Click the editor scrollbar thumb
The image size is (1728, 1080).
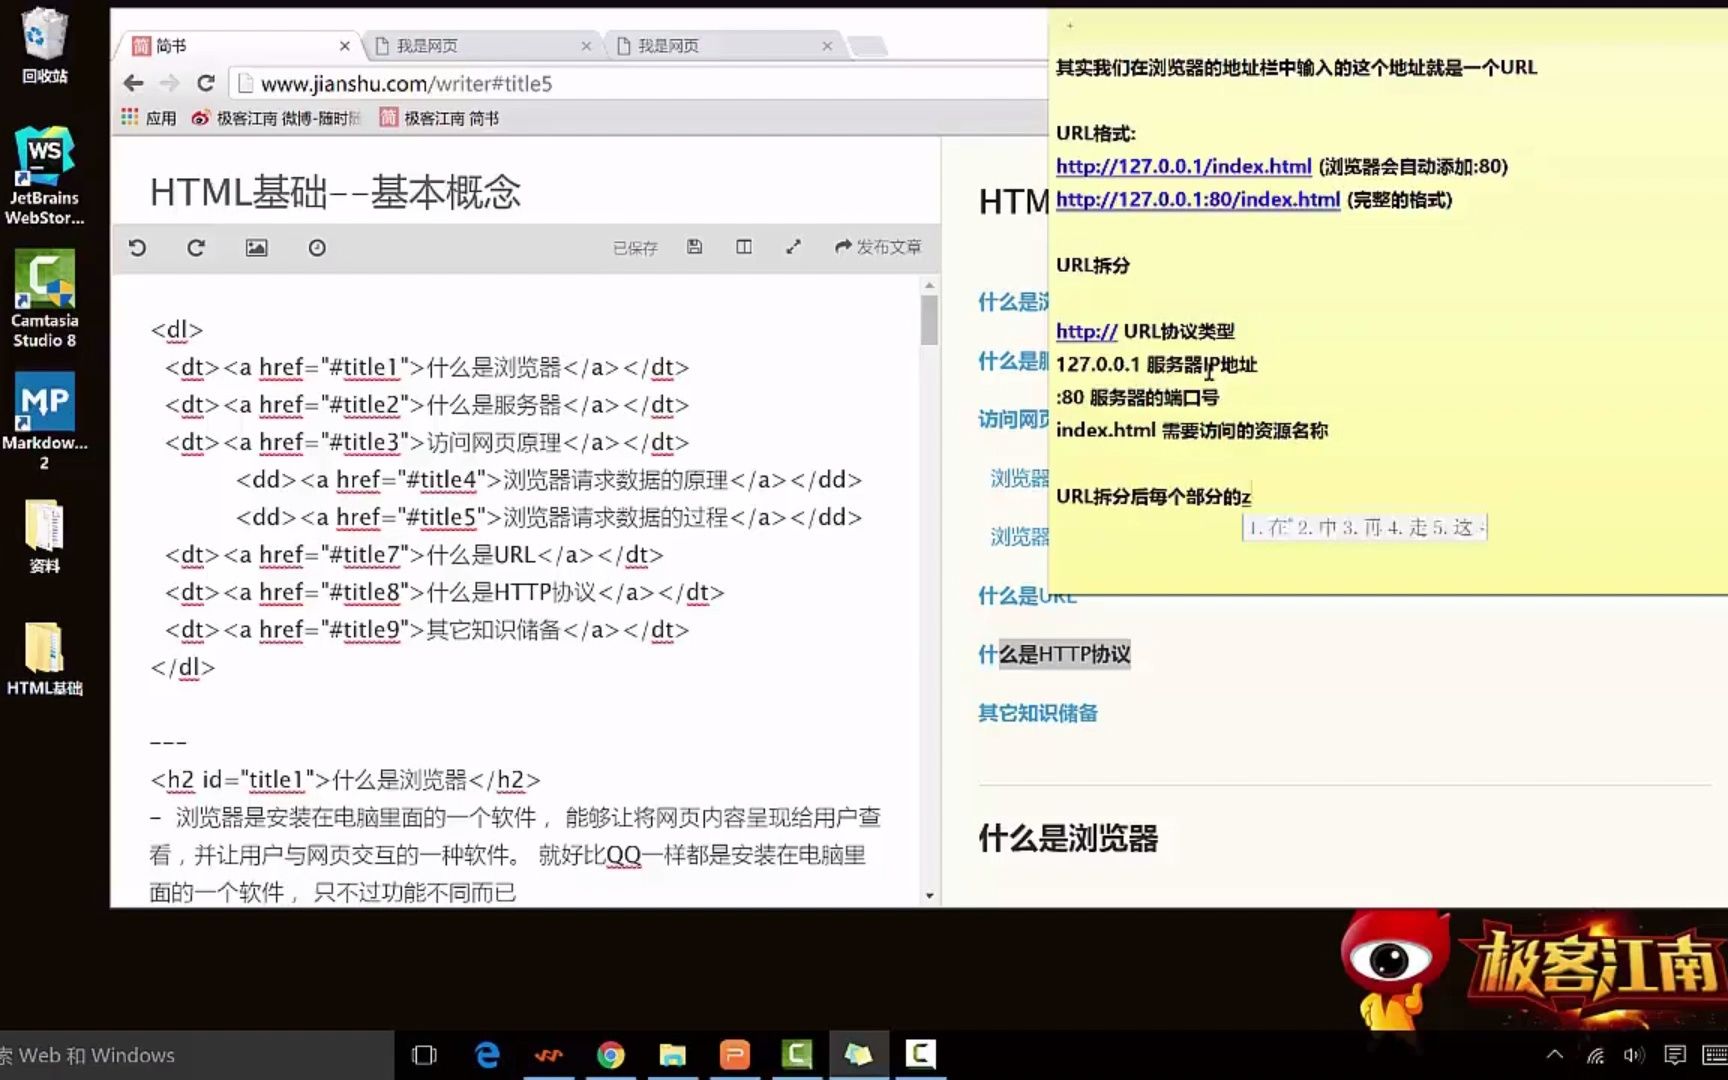pyautogui.click(x=929, y=321)
